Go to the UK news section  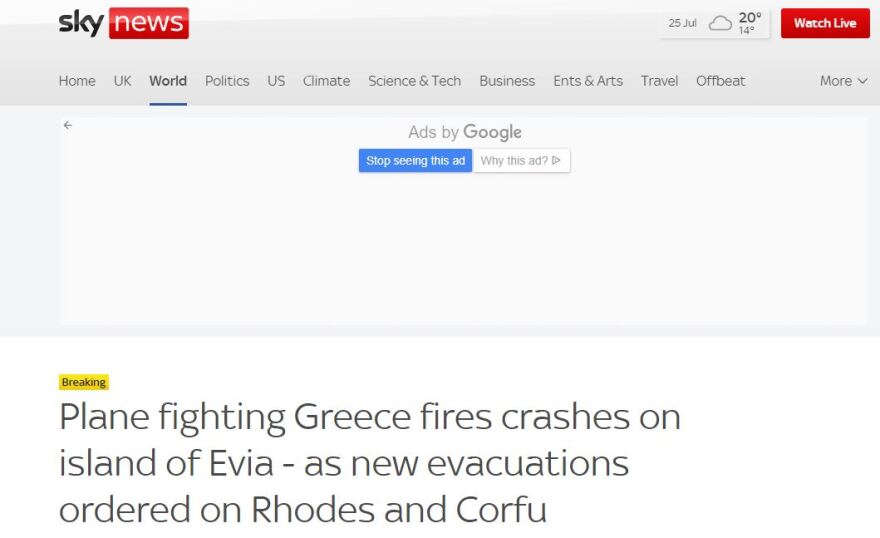[122, 81]
